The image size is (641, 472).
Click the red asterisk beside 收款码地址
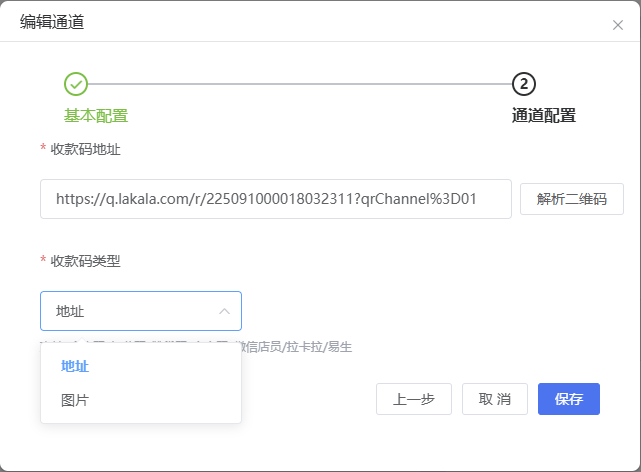43,149
